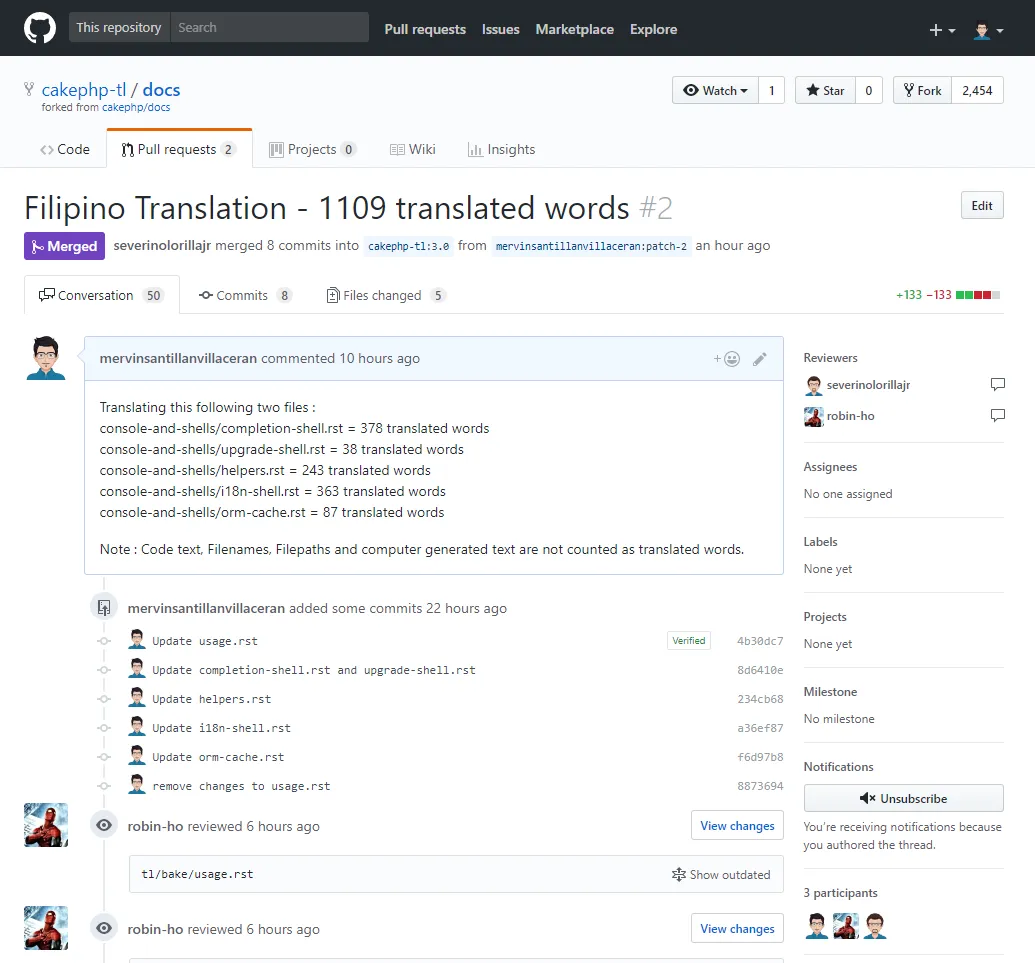Open the cakephp-tl owner link
This screenshot has width=1035, height=963.
[84, 90]
